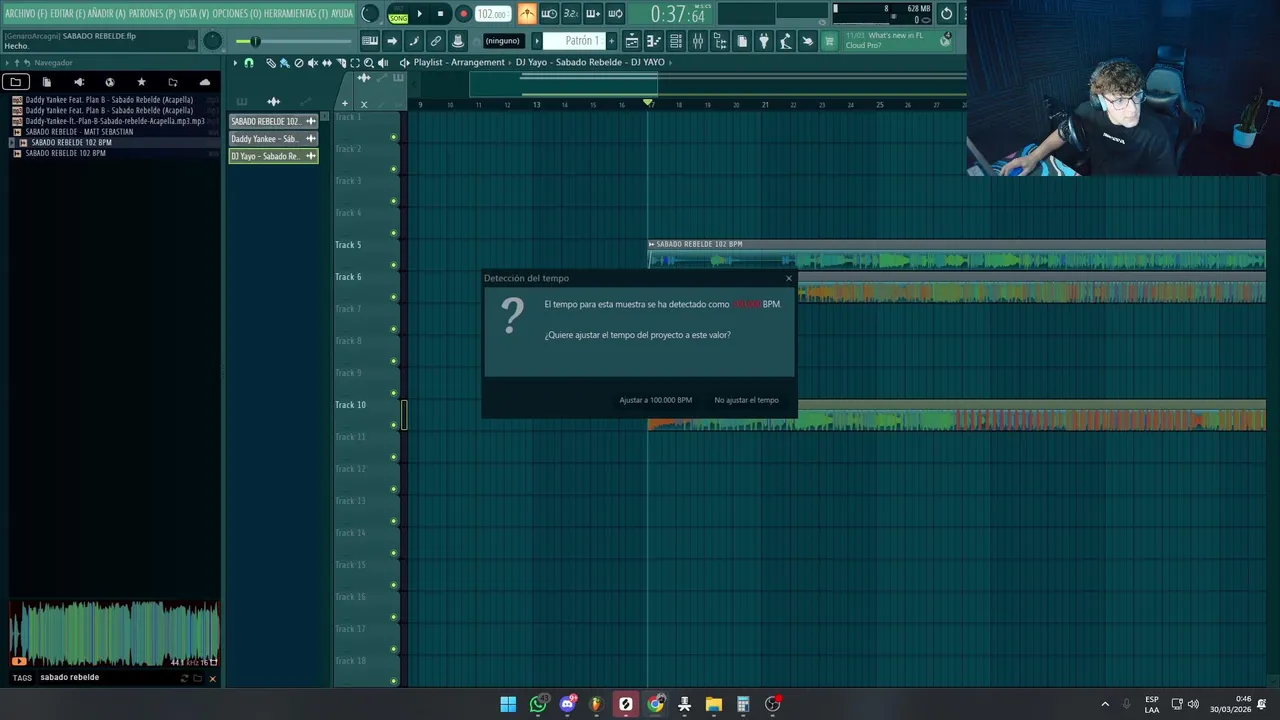Select the playlist Slice tool
The width and height of the screenshot is (1280, 720).
[x=340, y=63]
